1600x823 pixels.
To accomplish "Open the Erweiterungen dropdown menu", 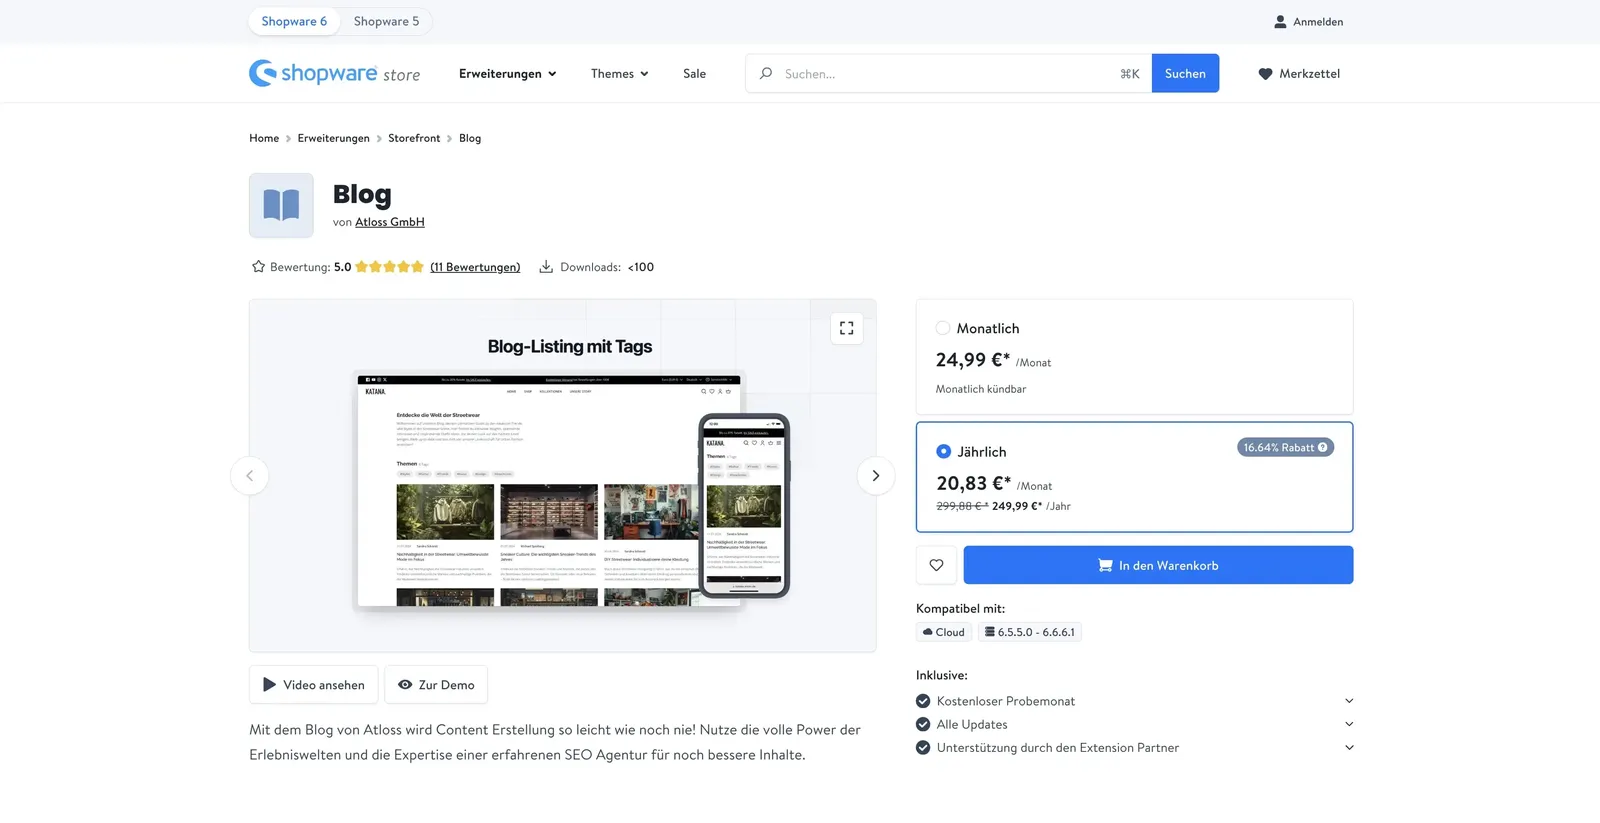I will coord(508,74).
